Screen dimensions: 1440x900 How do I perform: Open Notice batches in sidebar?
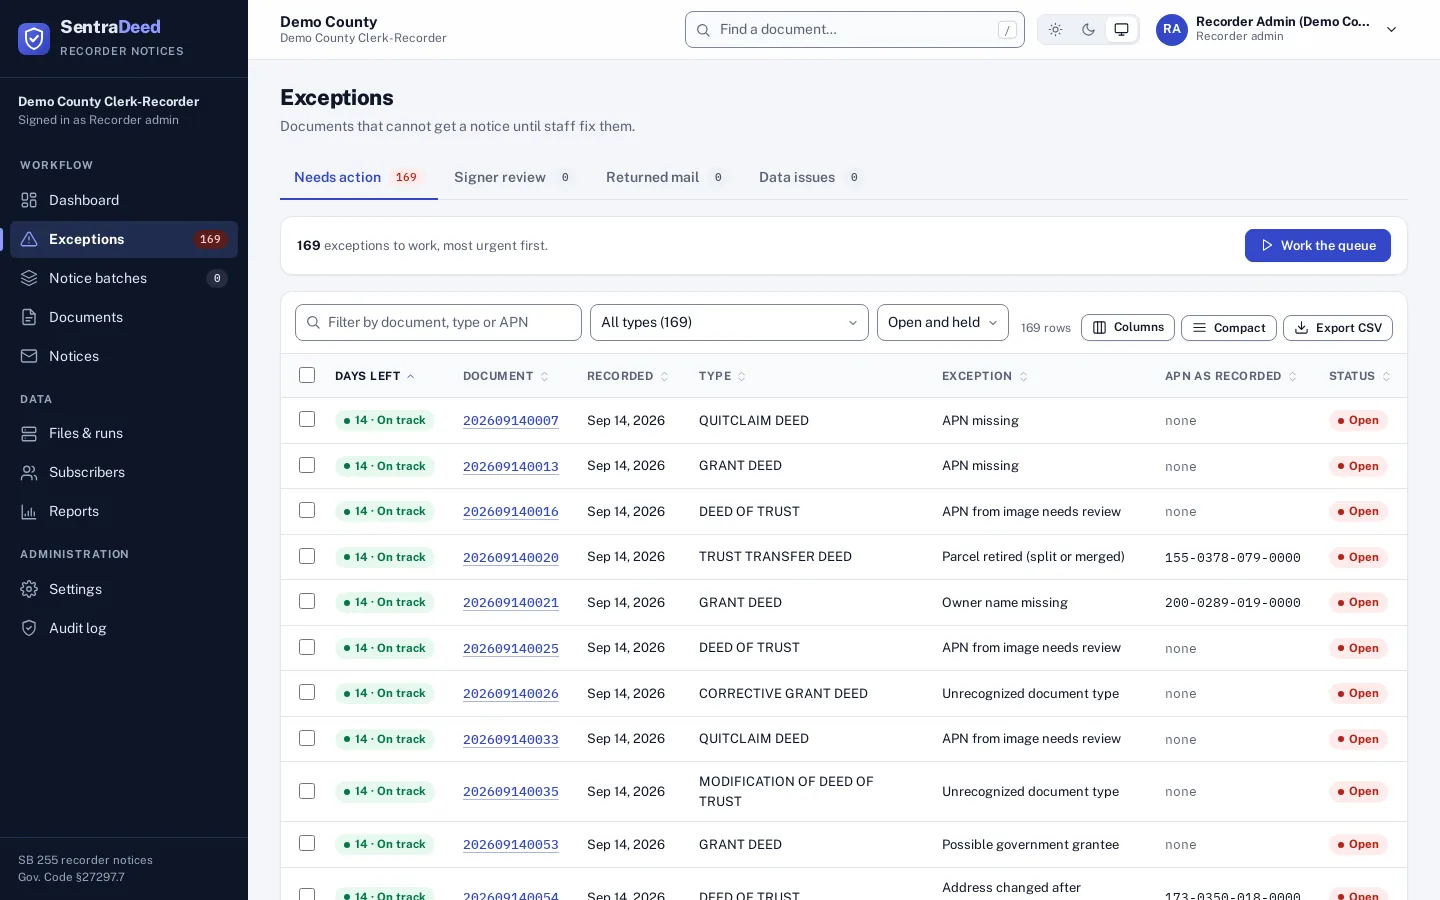(x=124, y=278)
